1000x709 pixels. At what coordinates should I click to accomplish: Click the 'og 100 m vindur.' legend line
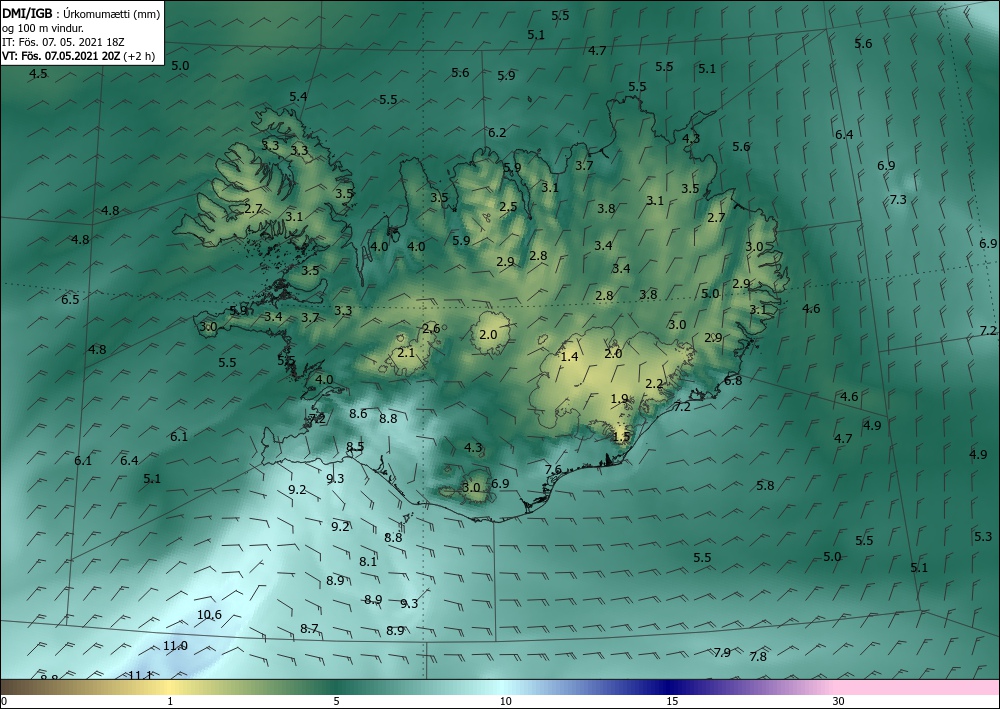tap(43, 28)
